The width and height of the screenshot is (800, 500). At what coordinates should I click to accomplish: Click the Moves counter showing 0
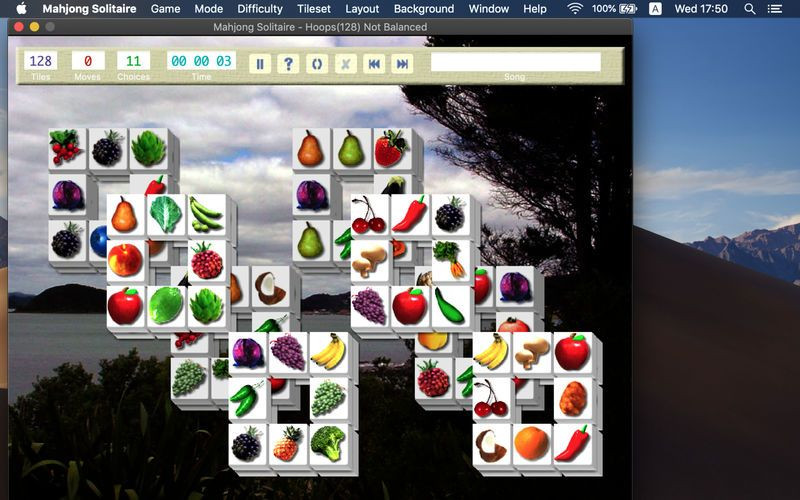click(88, 61)
